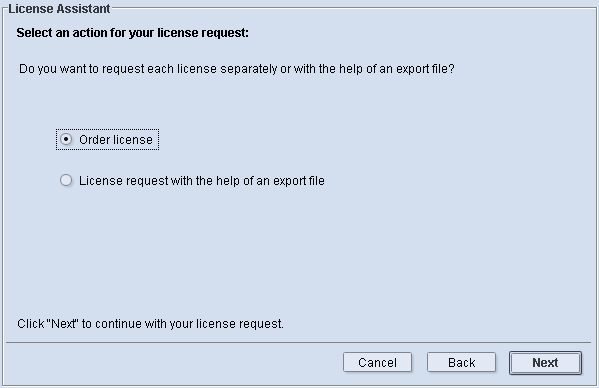Image resolution: width=599 pixels, height=388 pixels.
Task: Click the Next button to continue
Action: (545, 362)
